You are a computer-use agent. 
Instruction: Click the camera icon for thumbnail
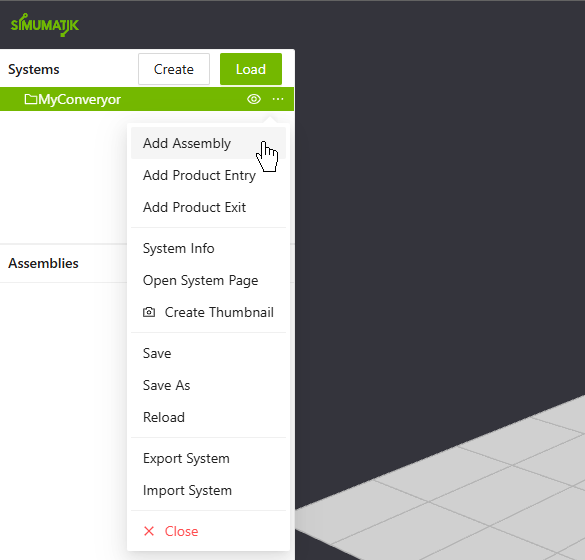(x=149, y=312)
